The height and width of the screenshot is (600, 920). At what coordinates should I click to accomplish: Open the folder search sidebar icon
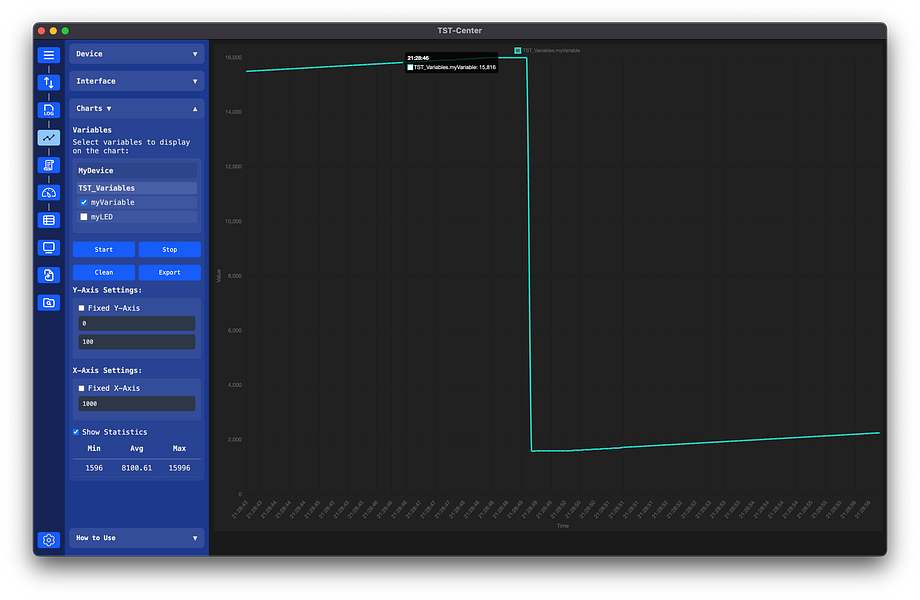coord(49,303)
